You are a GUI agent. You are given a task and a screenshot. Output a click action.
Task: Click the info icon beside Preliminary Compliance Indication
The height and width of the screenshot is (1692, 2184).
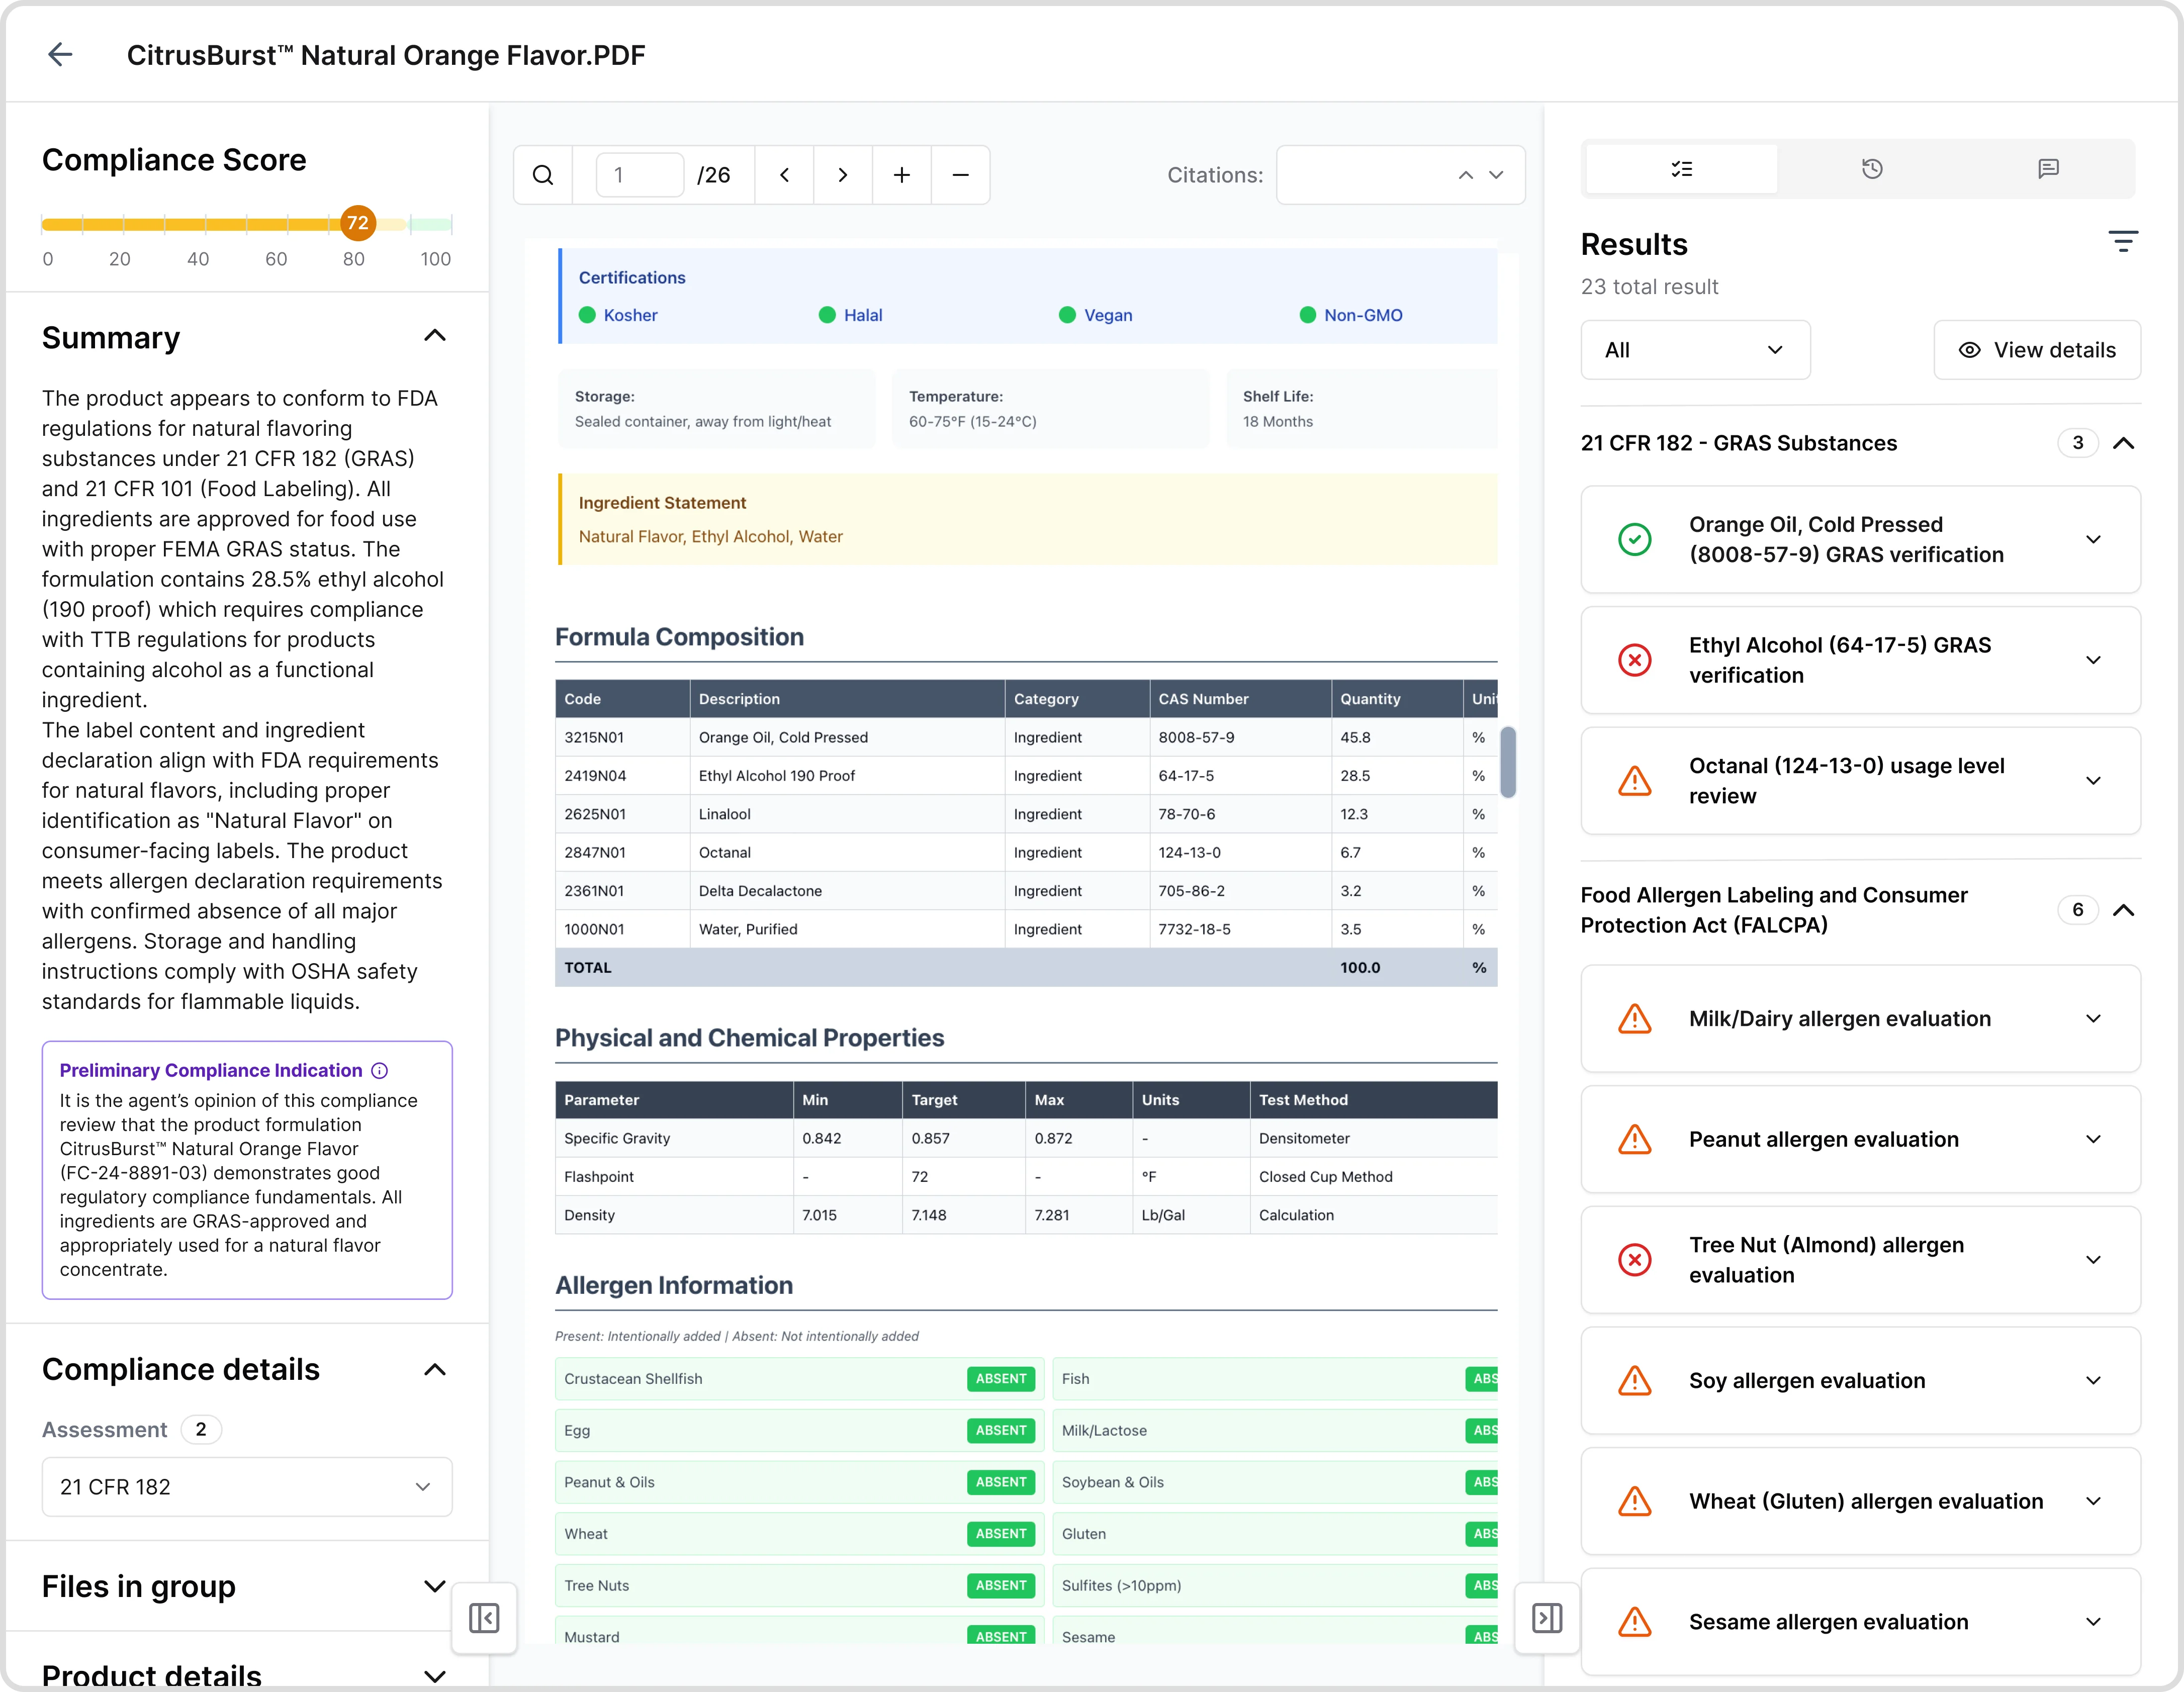pos(379,1070)
